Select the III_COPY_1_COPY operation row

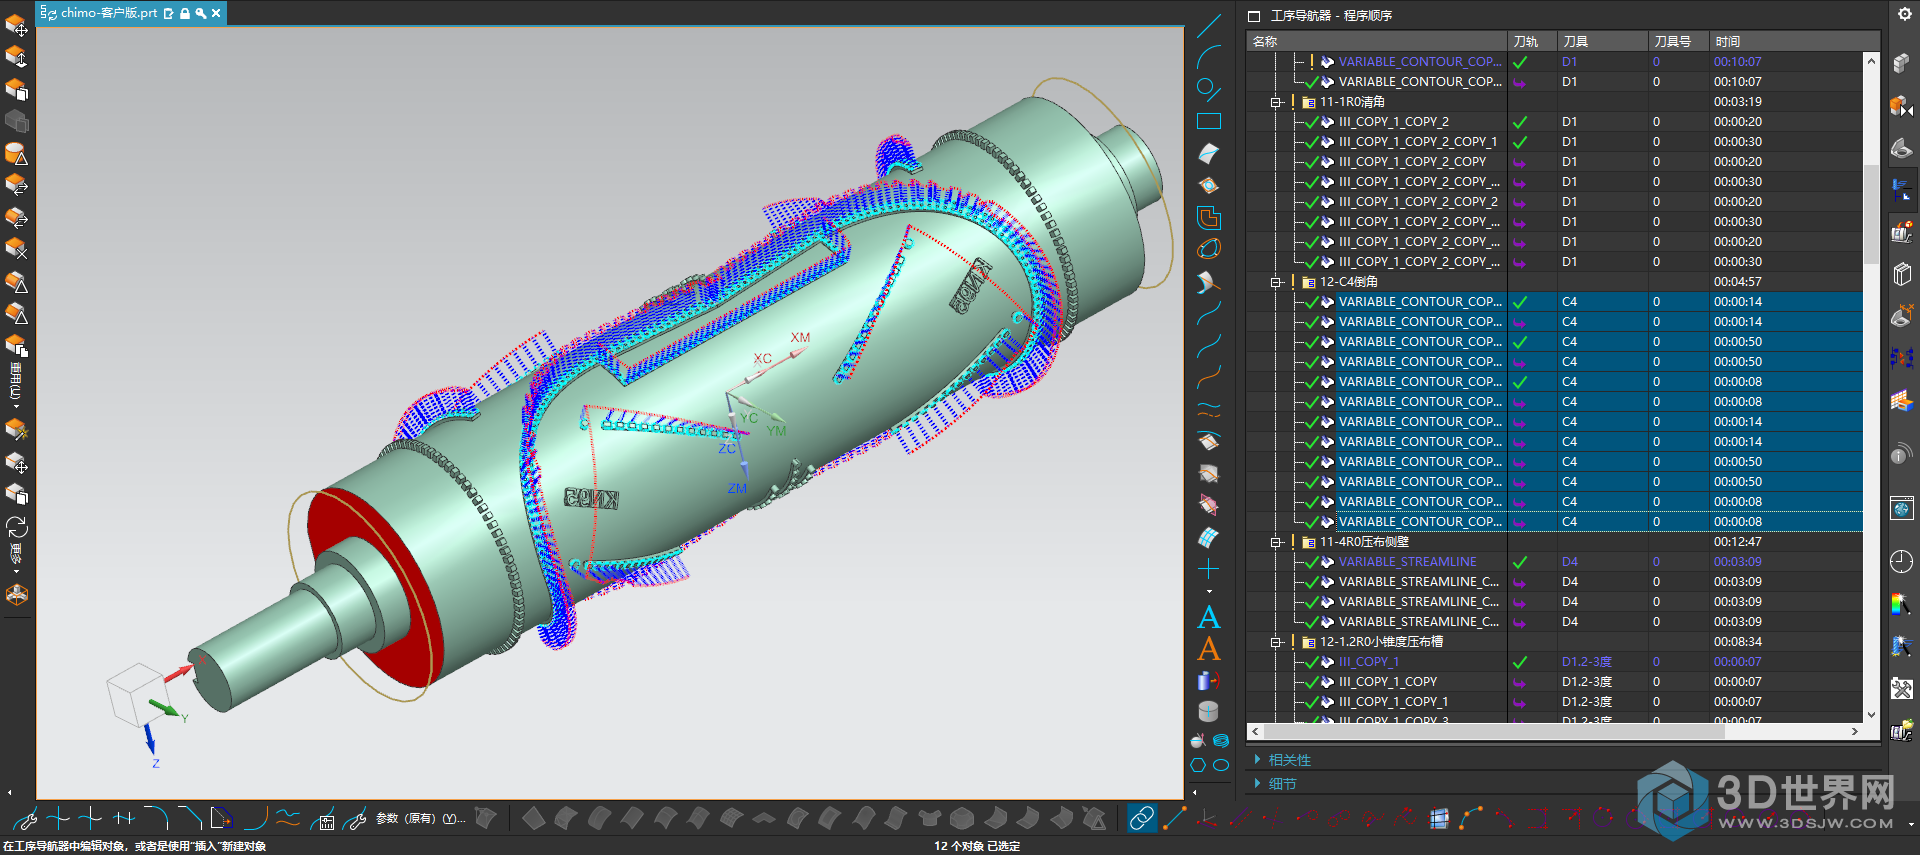(x=1388, y=682)
